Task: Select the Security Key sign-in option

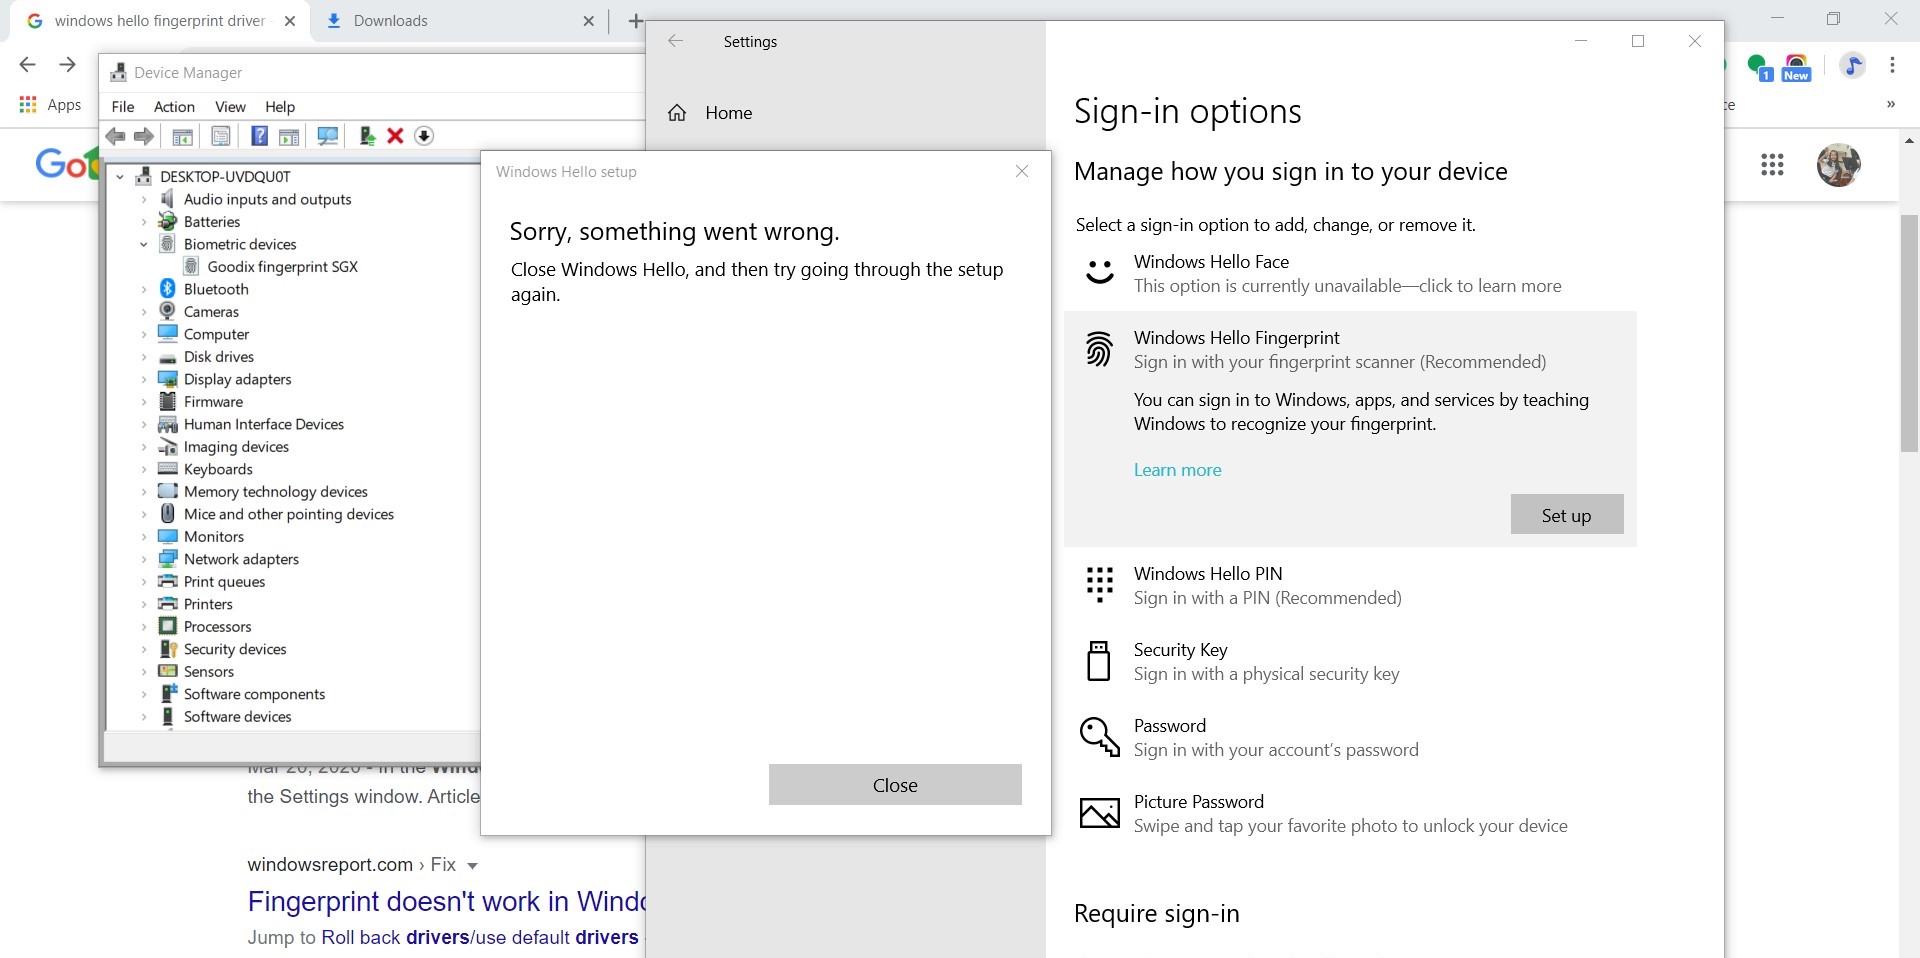Action: point(1350,661)
